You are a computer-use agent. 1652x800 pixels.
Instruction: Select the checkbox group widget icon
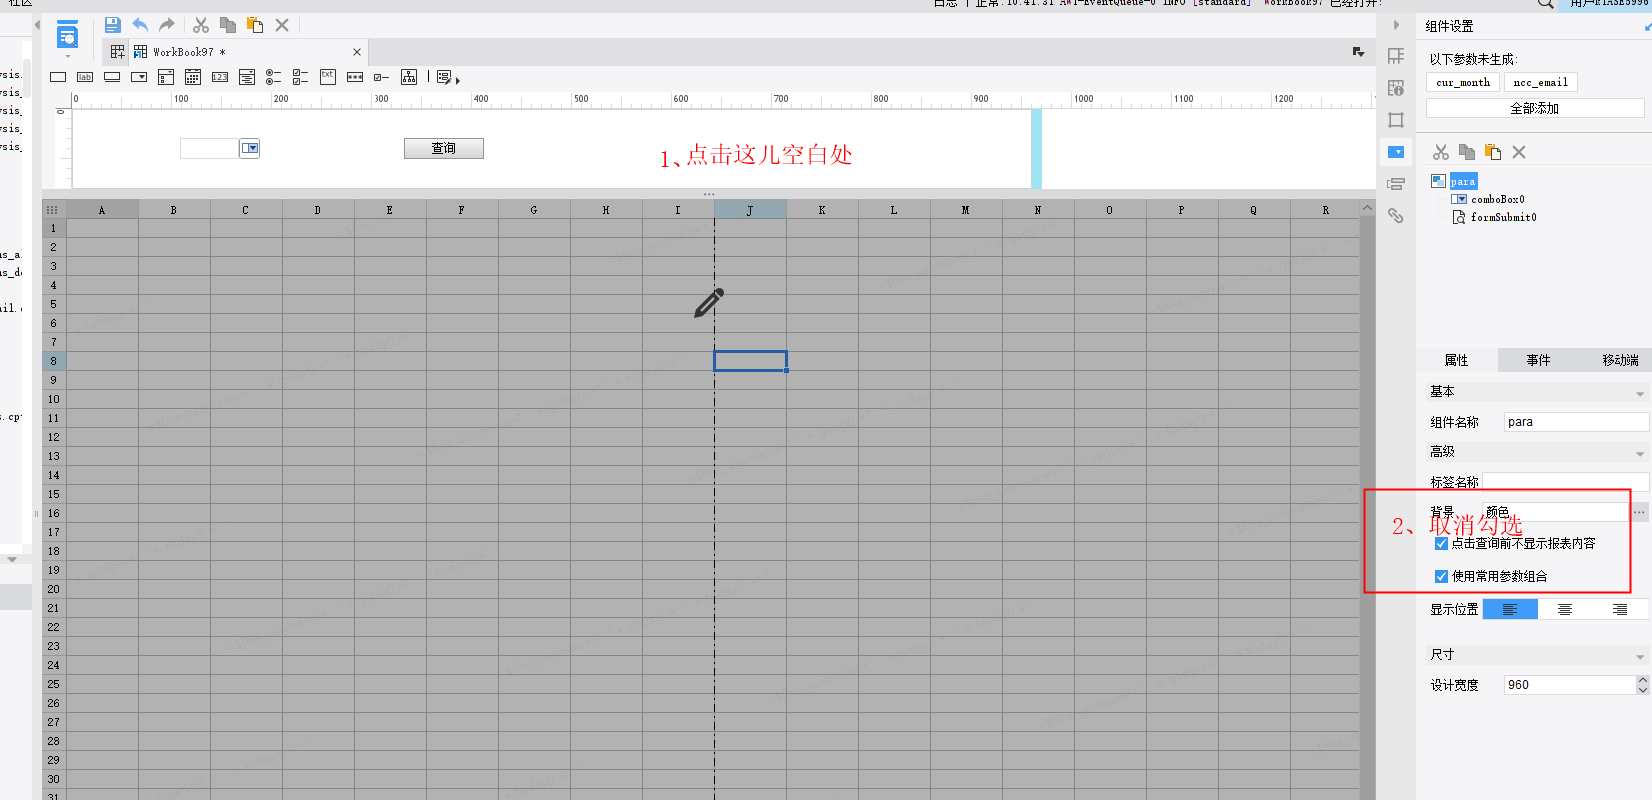[x=301, y=77]
